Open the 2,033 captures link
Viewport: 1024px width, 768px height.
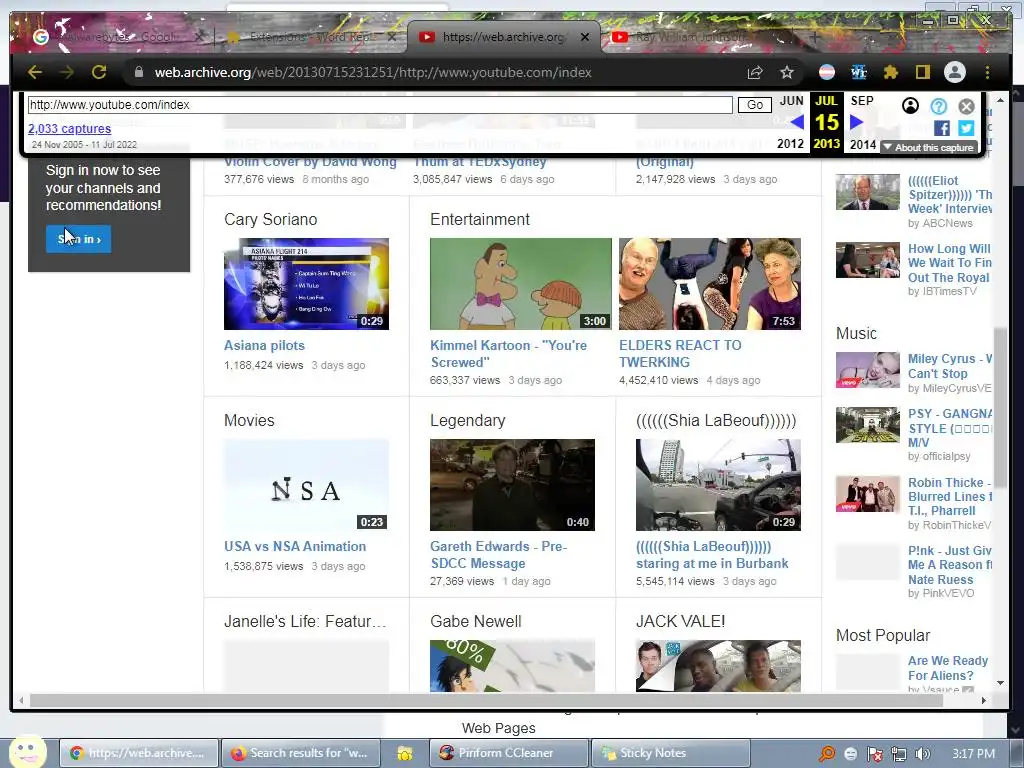coord(69,129)
